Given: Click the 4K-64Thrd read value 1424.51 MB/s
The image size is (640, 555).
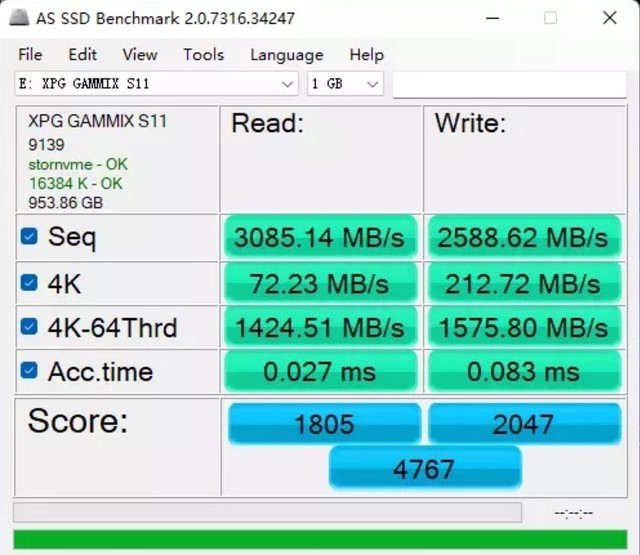Looking at the screenshot, I should click(x=320, y=327).
